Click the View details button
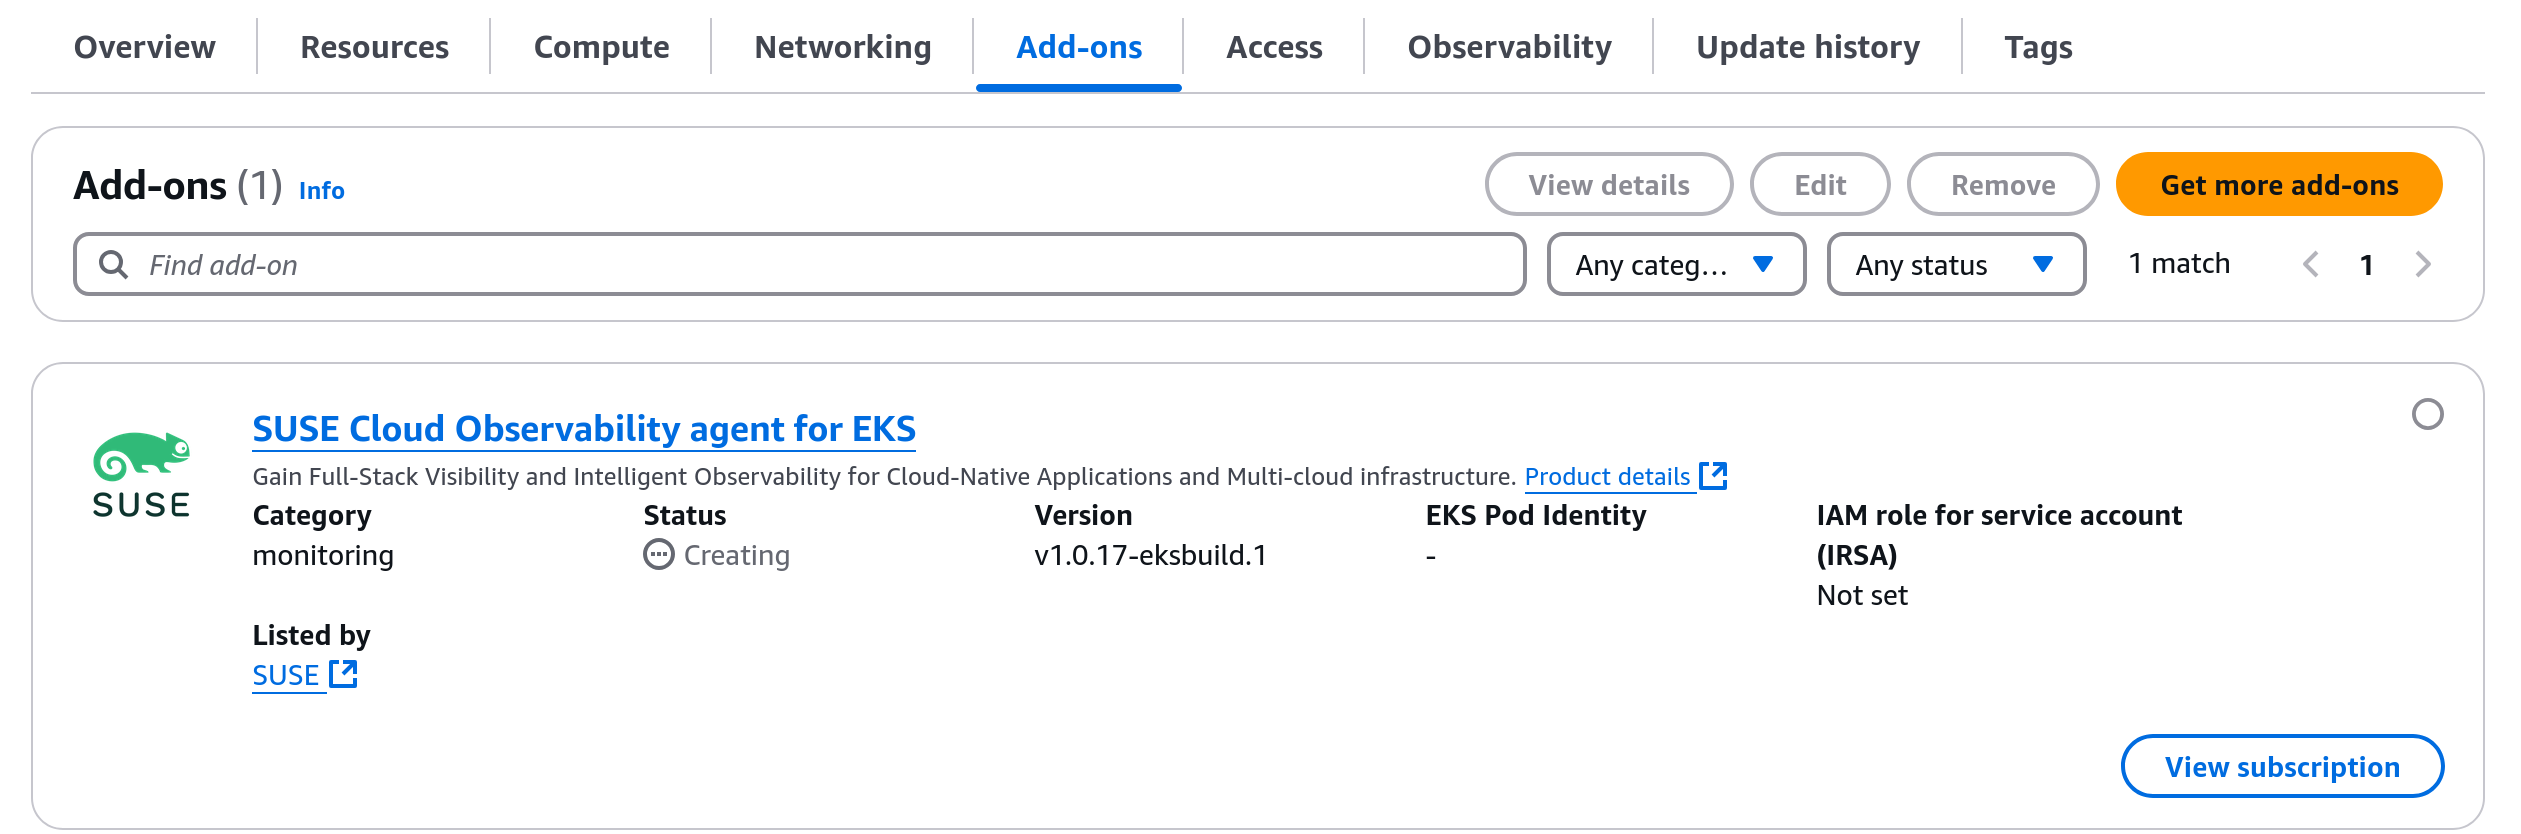 coord(1608,184)
